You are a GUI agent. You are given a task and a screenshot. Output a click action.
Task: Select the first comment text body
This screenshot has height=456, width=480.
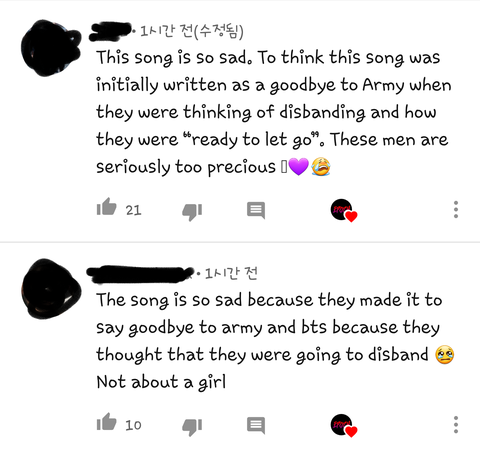click(x=273, y=112)
